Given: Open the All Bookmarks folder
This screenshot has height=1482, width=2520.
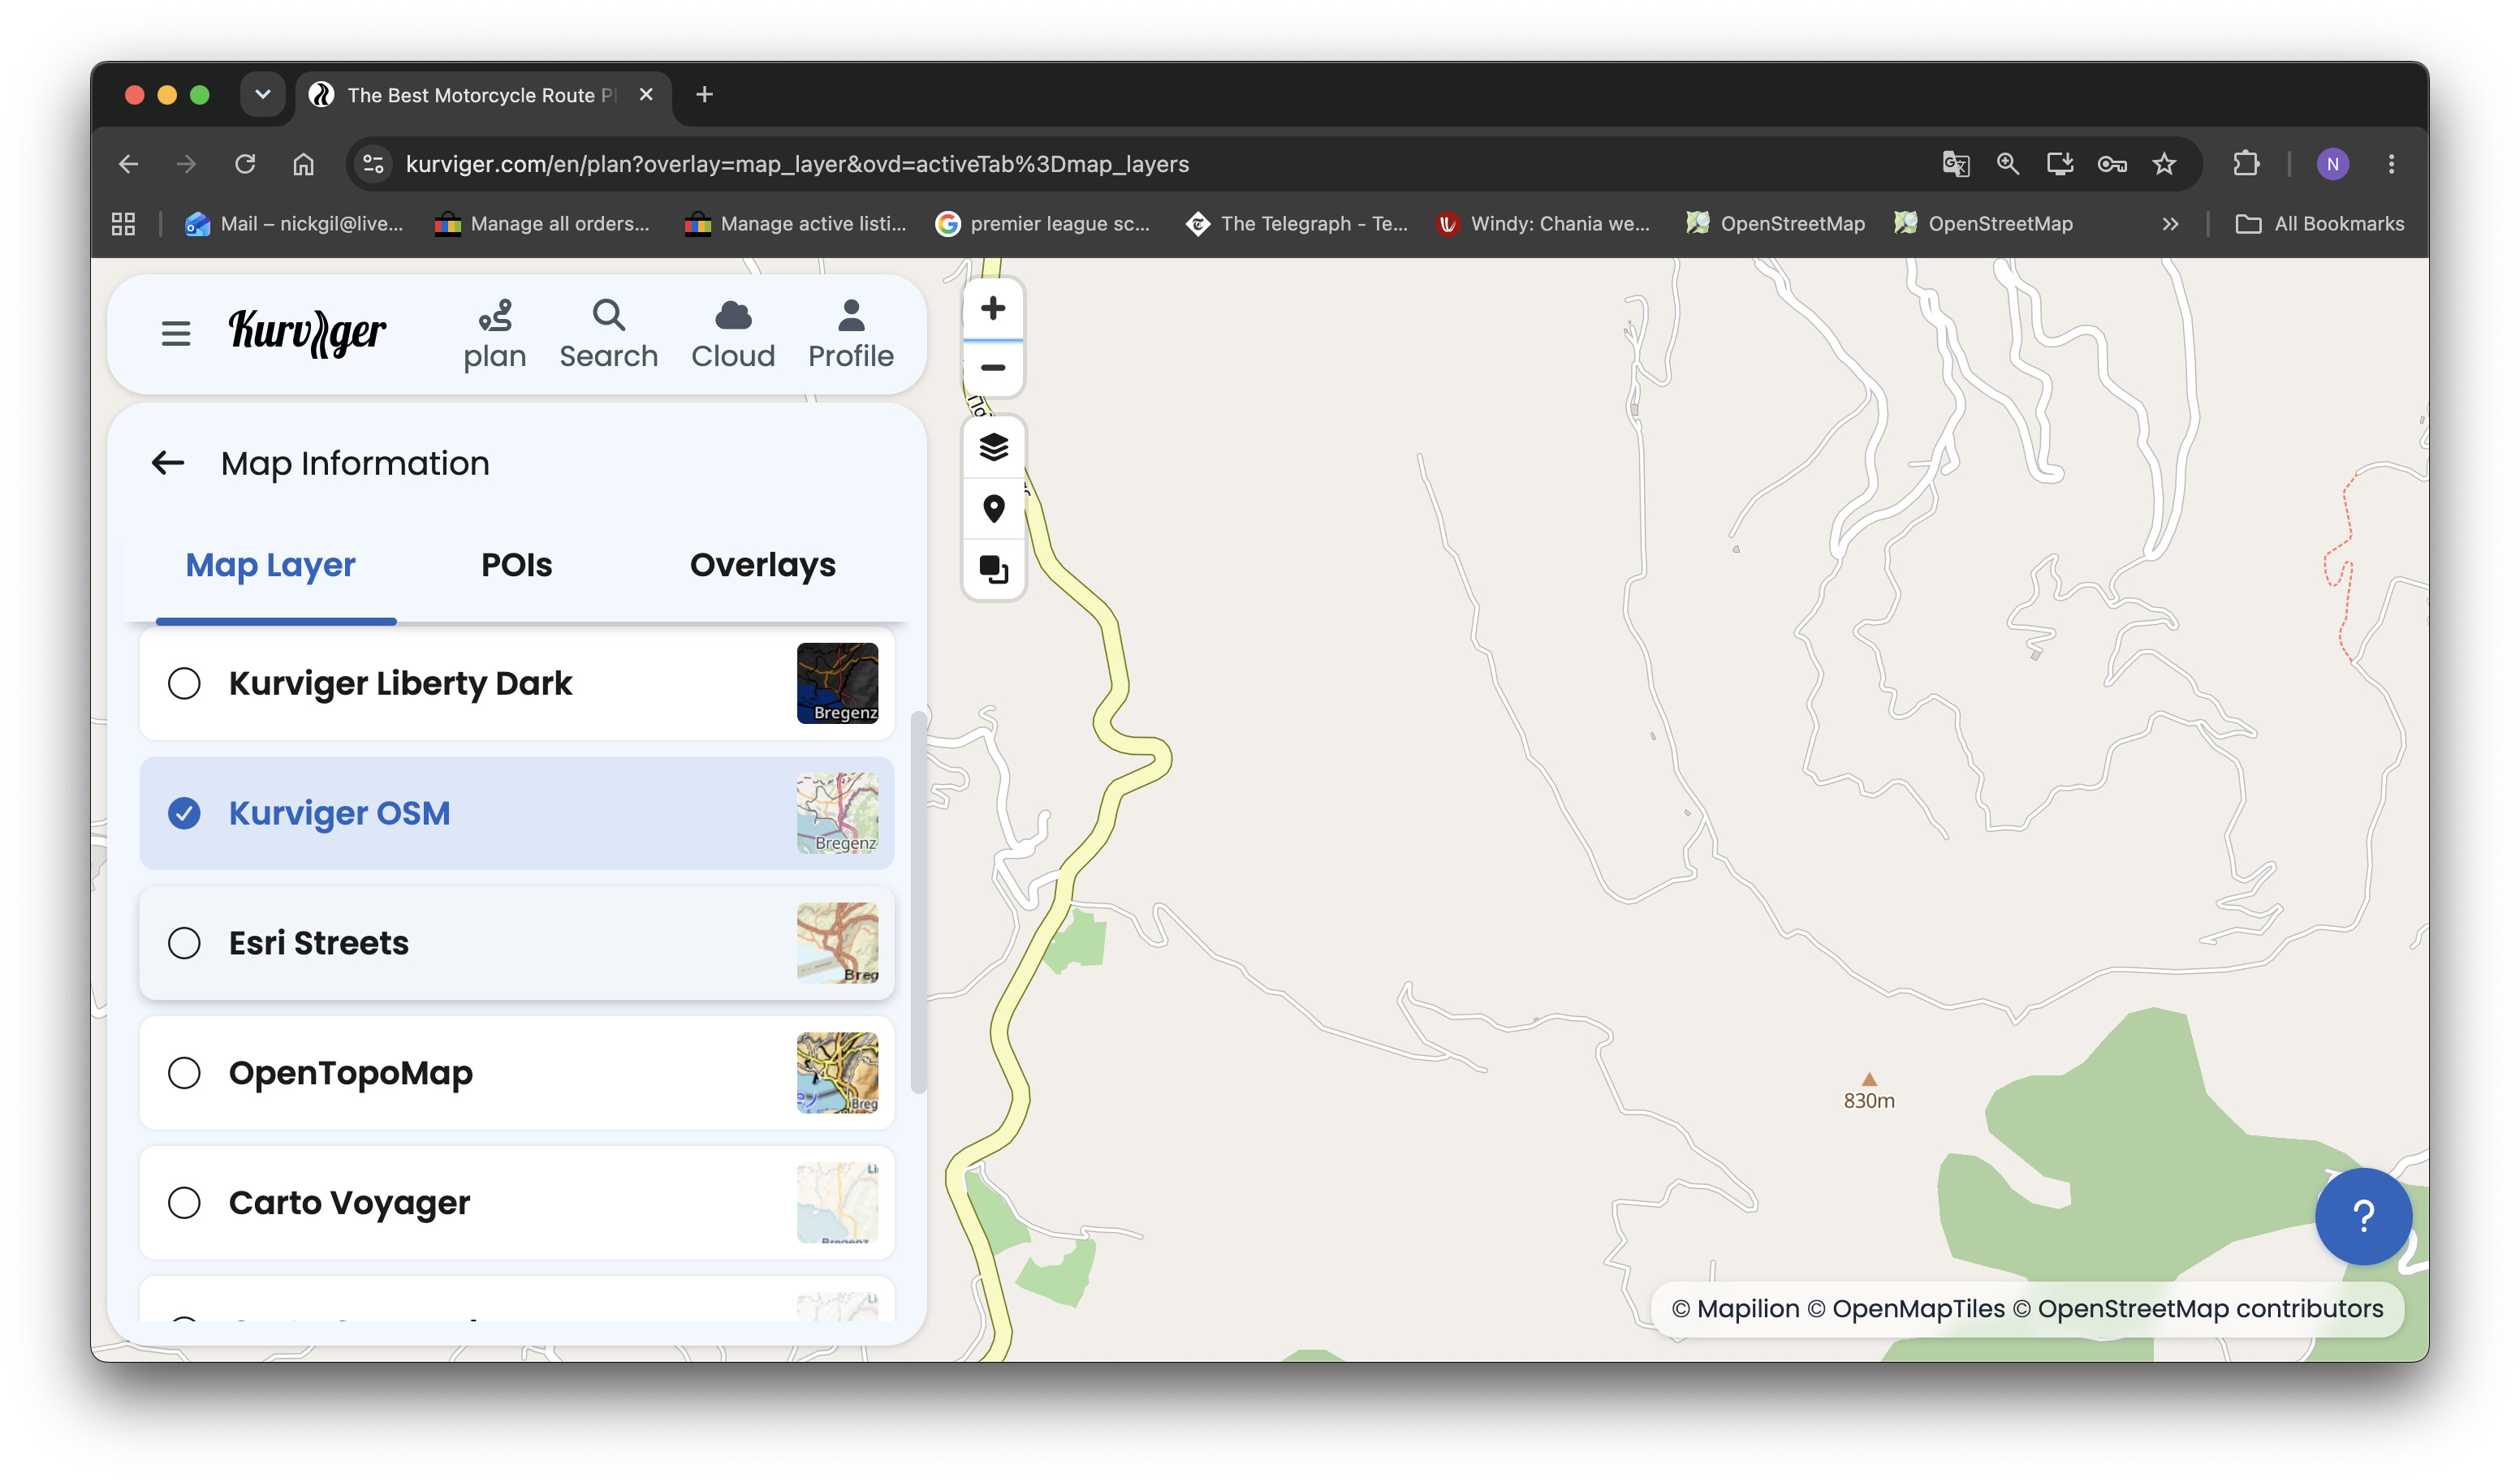Looking at the screenshot, I should click(2319, 224).
